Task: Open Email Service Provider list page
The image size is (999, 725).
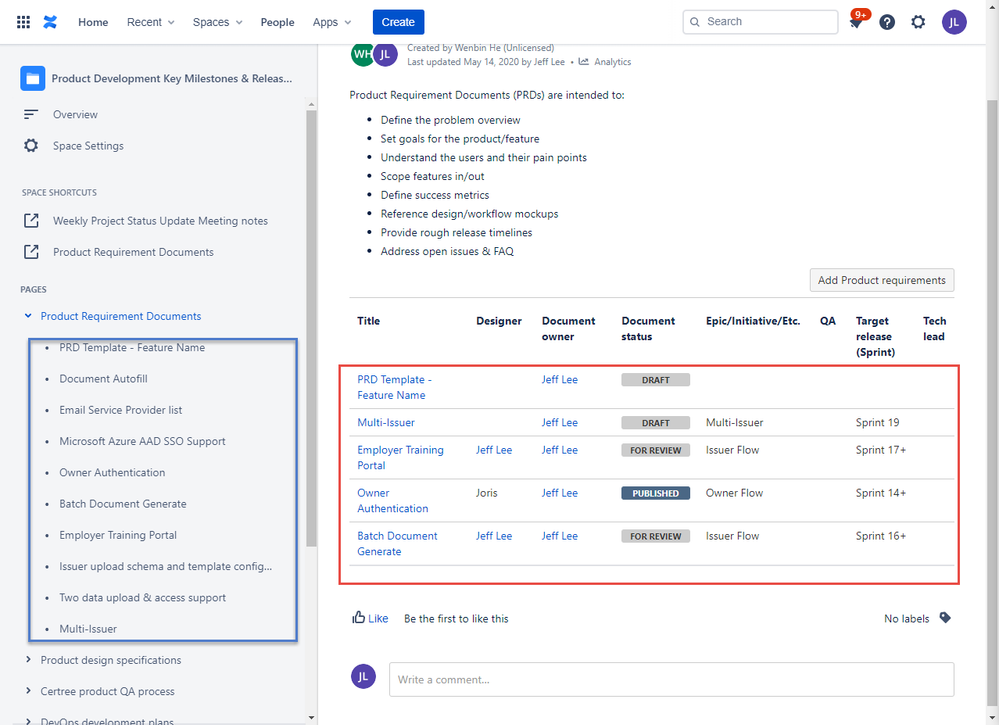Action: [x=120, y=410]
